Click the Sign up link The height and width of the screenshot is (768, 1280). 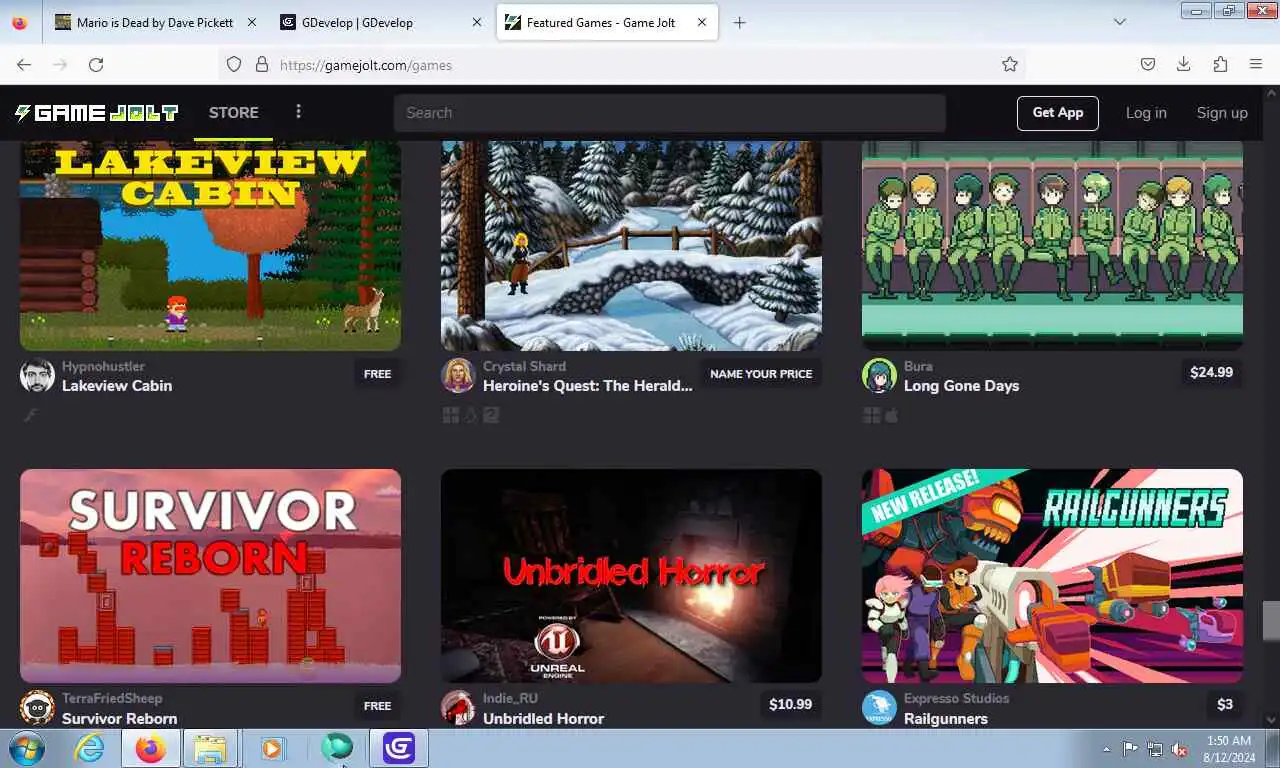pos(1222,113)
